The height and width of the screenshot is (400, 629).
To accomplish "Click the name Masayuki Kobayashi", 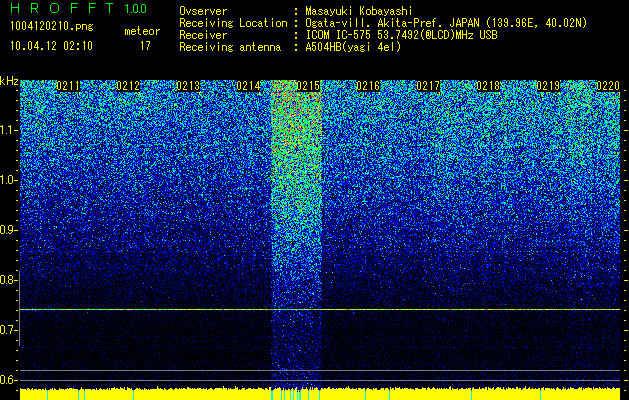I will (359, 11).
